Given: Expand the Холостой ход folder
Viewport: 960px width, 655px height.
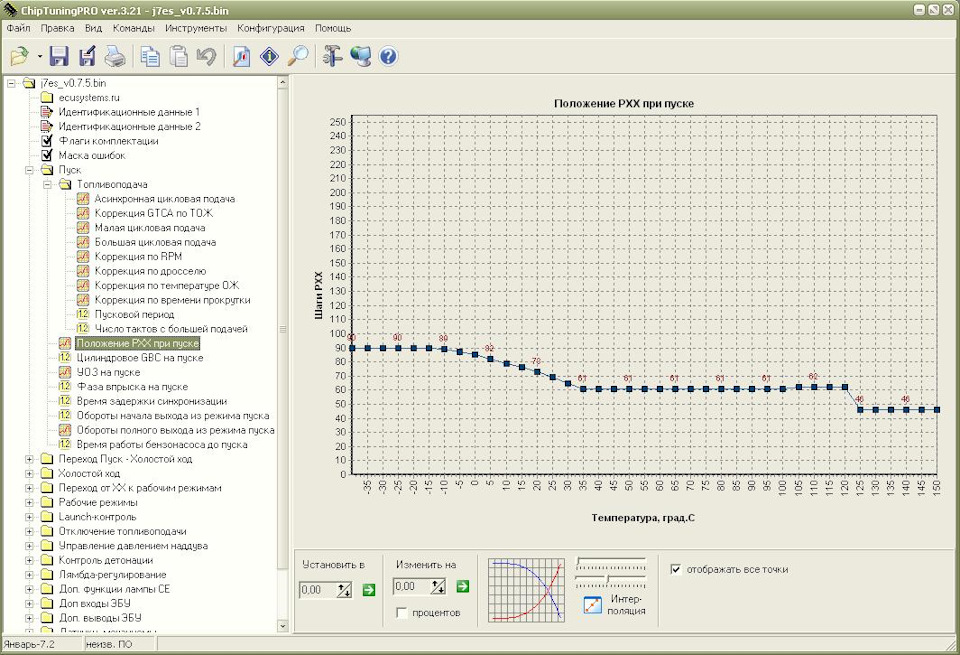Looking at the screenshot, I should tap(29, 473).
